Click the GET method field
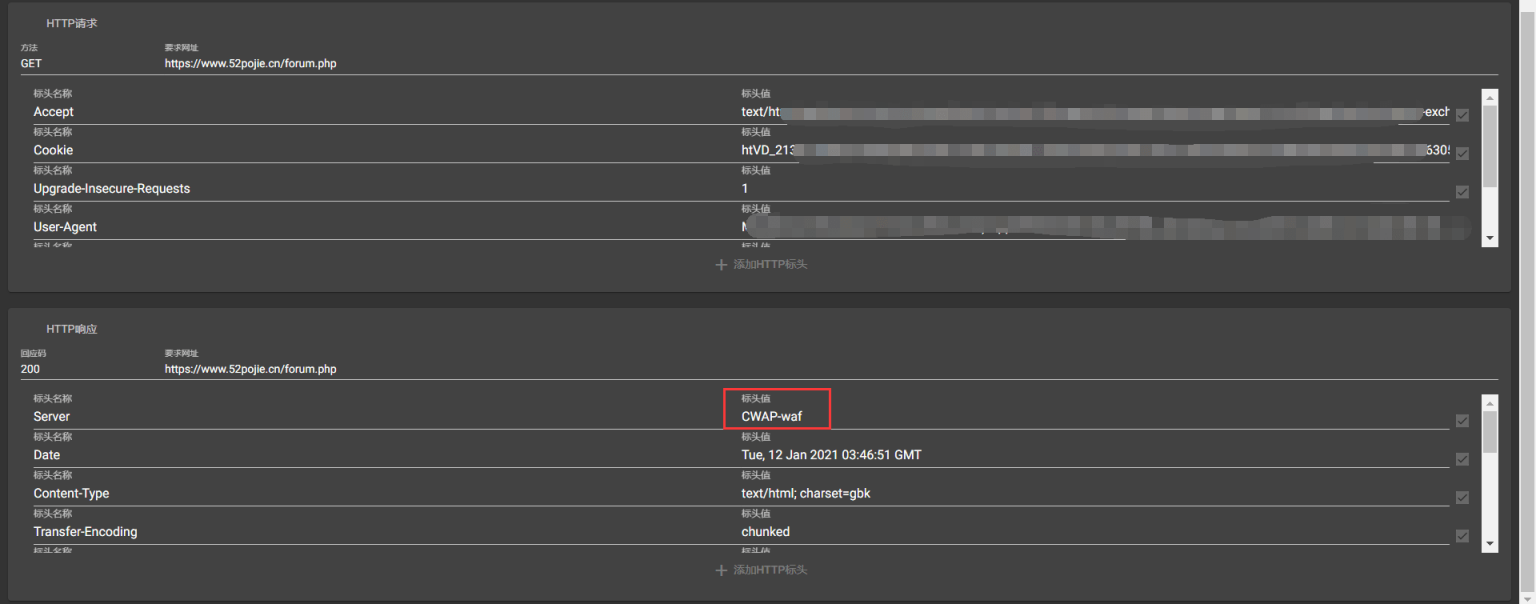 point(80,63)
